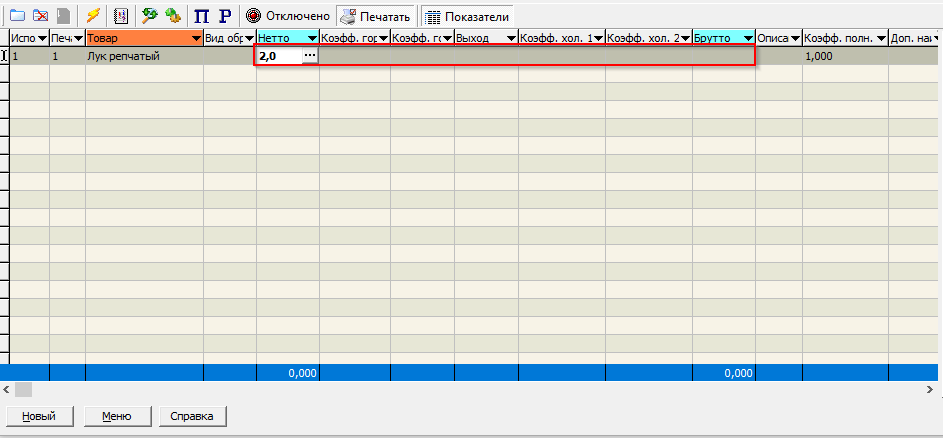Image resolution: width=943 pixels, height=438 pixels.
Task: Click the ellipsis button in Нетто cell
Action: click(310, 57)
